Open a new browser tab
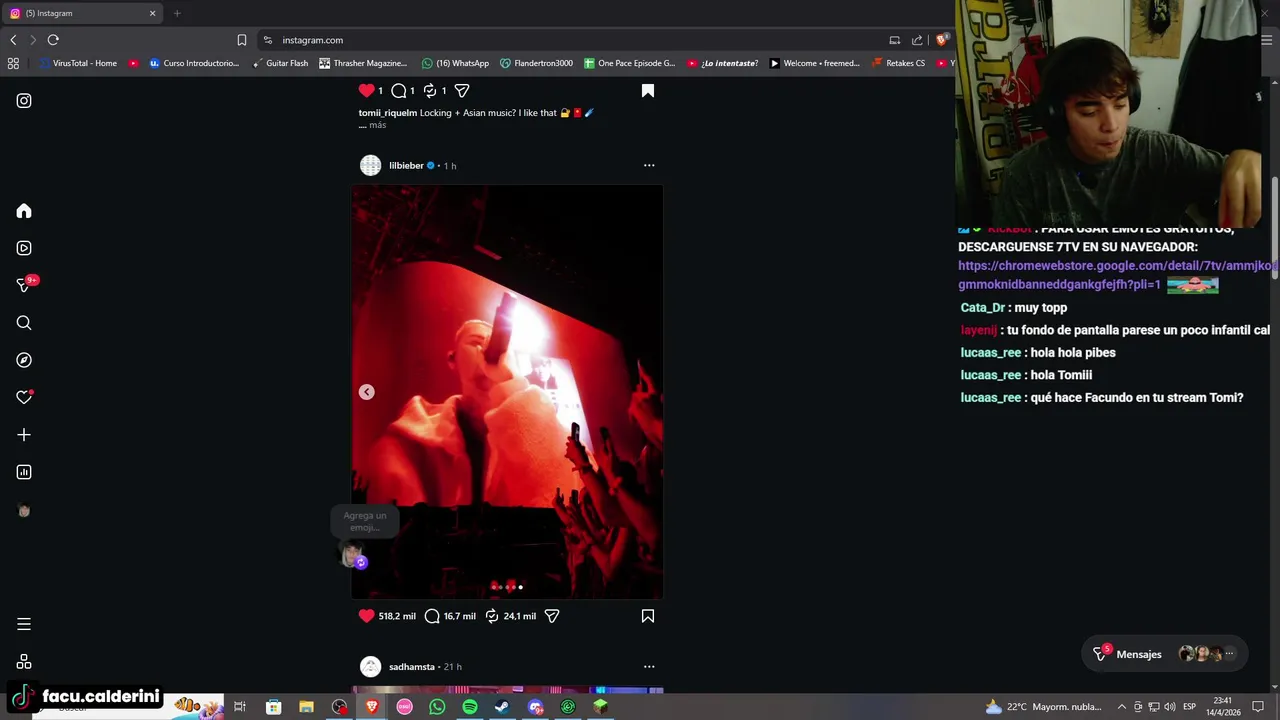 tap(177, 13)
